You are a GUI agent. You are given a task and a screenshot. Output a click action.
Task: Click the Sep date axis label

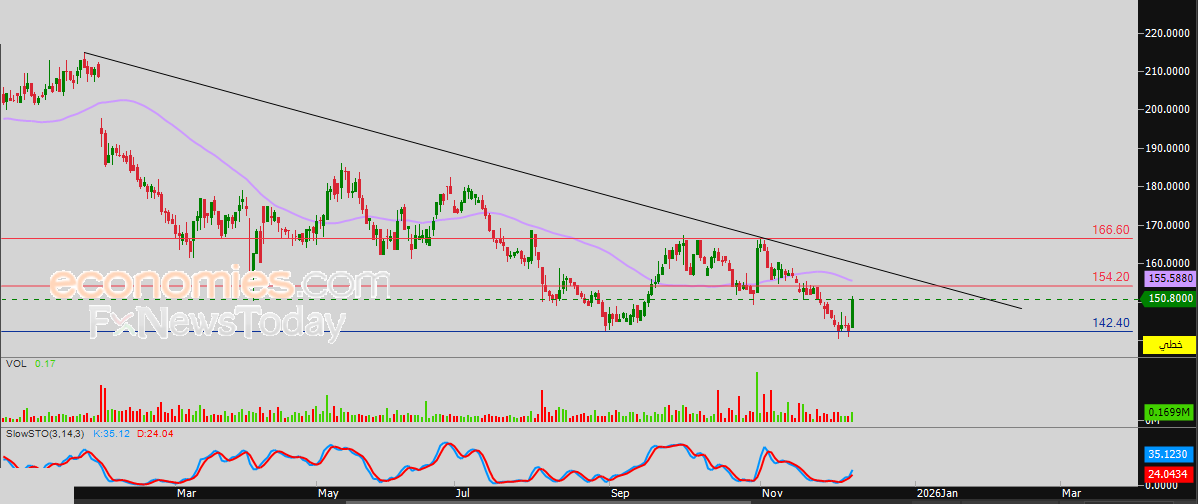point(620,494)
